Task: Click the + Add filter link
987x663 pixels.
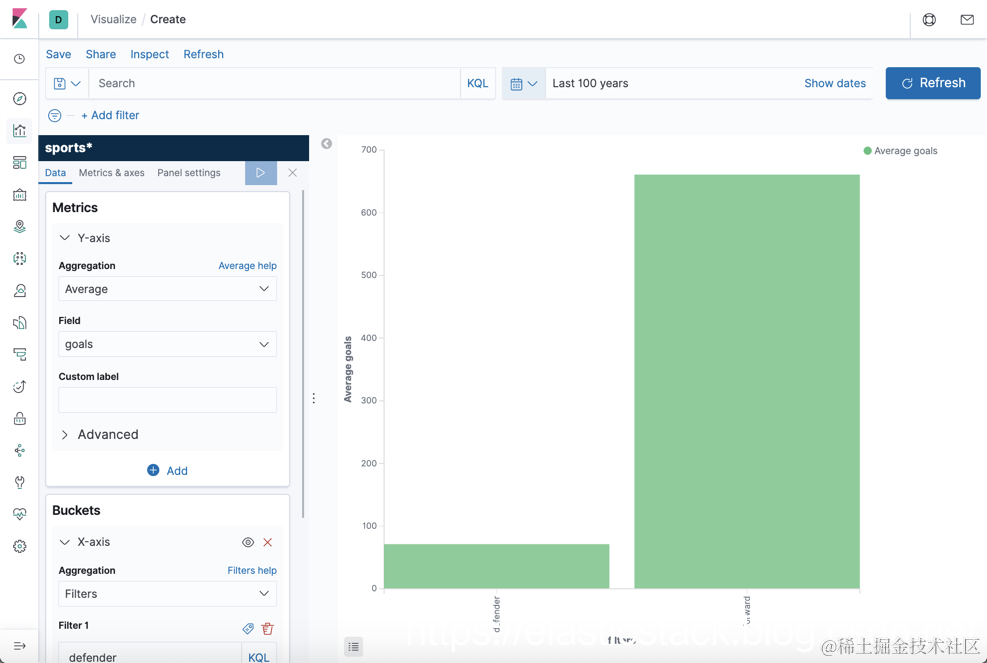Action: point(110,115)
